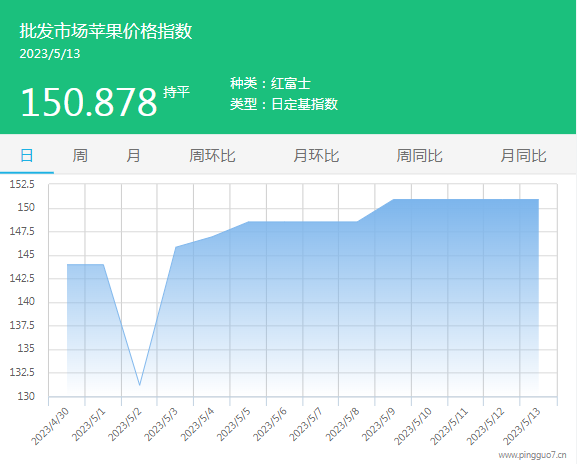Screen dimensions: 577x464
Task: Click the 2023/4/30 axis date label
Action: [50, 426]
